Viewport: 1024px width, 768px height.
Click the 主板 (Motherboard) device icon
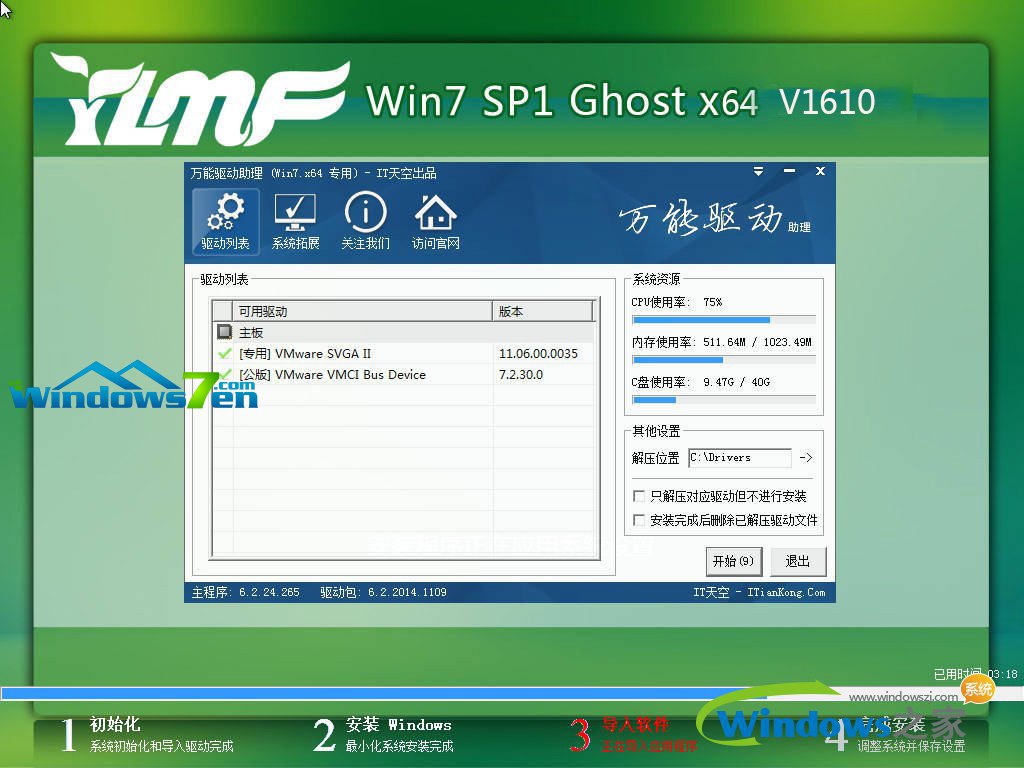[x=224, y=331]
